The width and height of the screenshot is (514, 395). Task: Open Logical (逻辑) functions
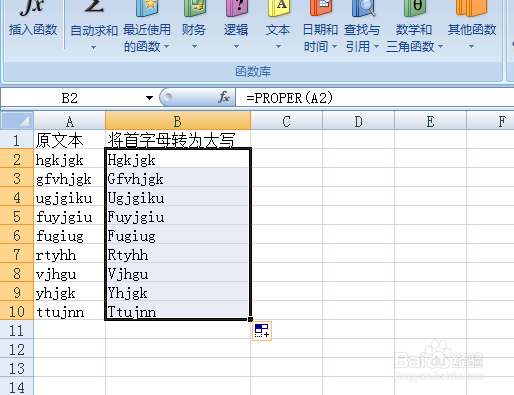coord(236,25)
